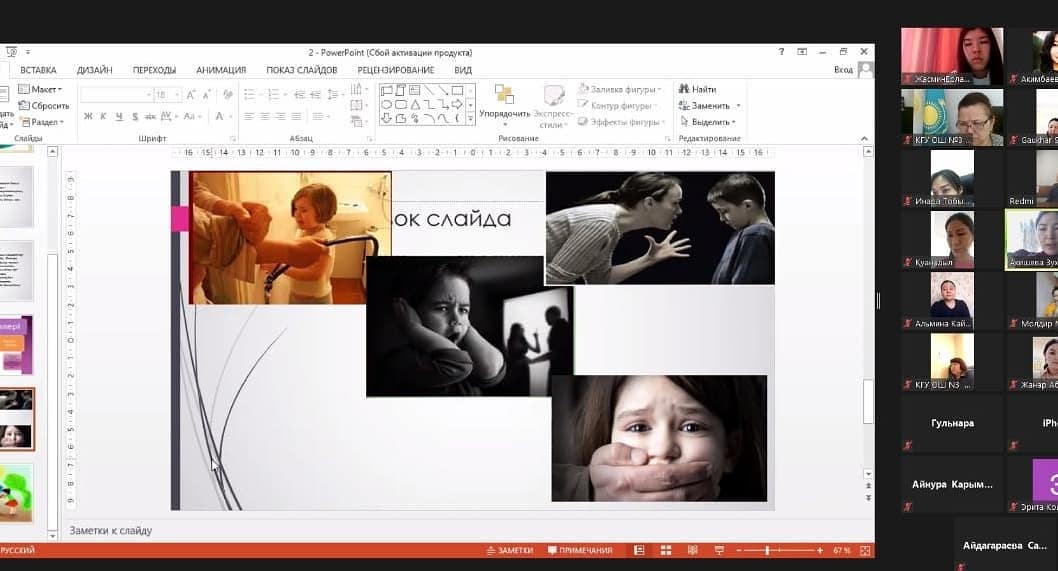The image size is (1058, 571).
Task: Open the Arrange (Упорядочить) shapes menu
Action: click(x=505, y=103)
